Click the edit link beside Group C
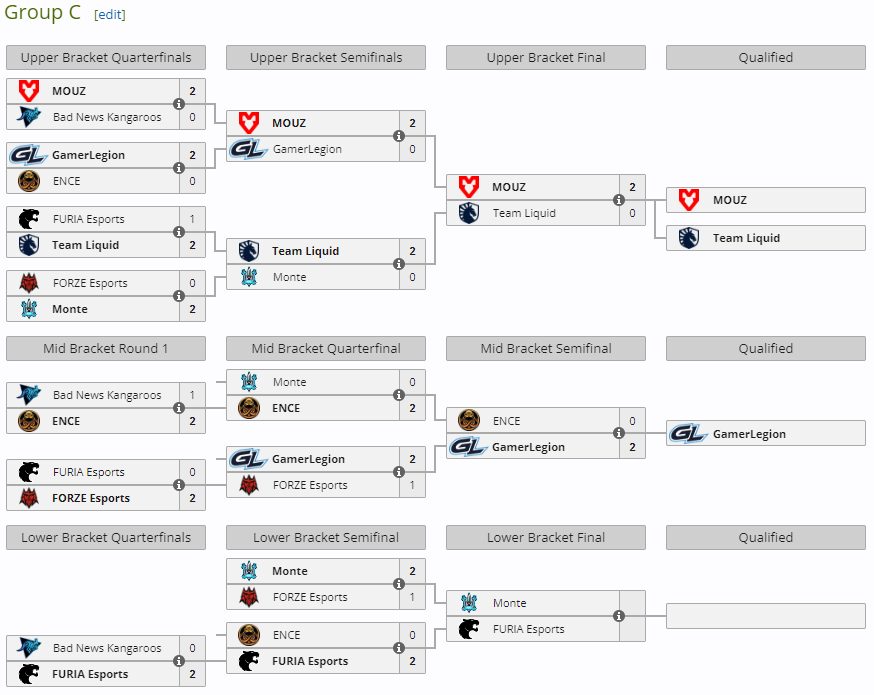This screenshot has width=874, height=695. pos(110,15)
